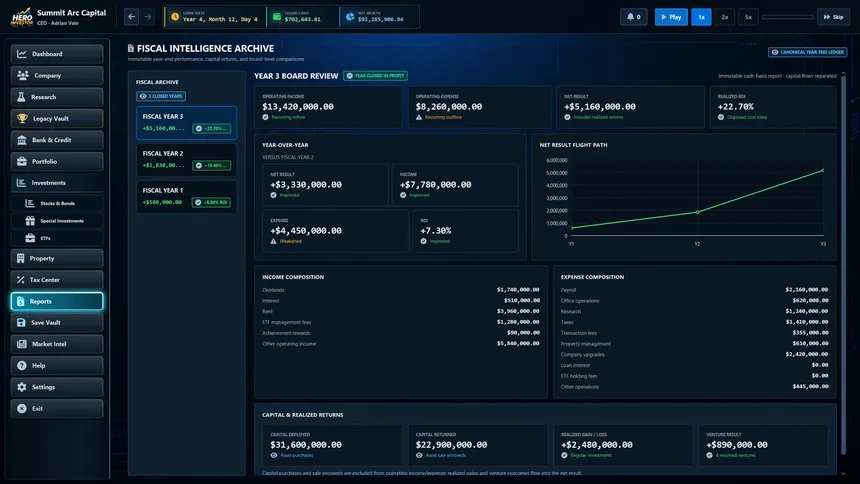Click Operating Income value $13,420,000.00
Viewport: 860px width, 484px height.
click(298, 106)
